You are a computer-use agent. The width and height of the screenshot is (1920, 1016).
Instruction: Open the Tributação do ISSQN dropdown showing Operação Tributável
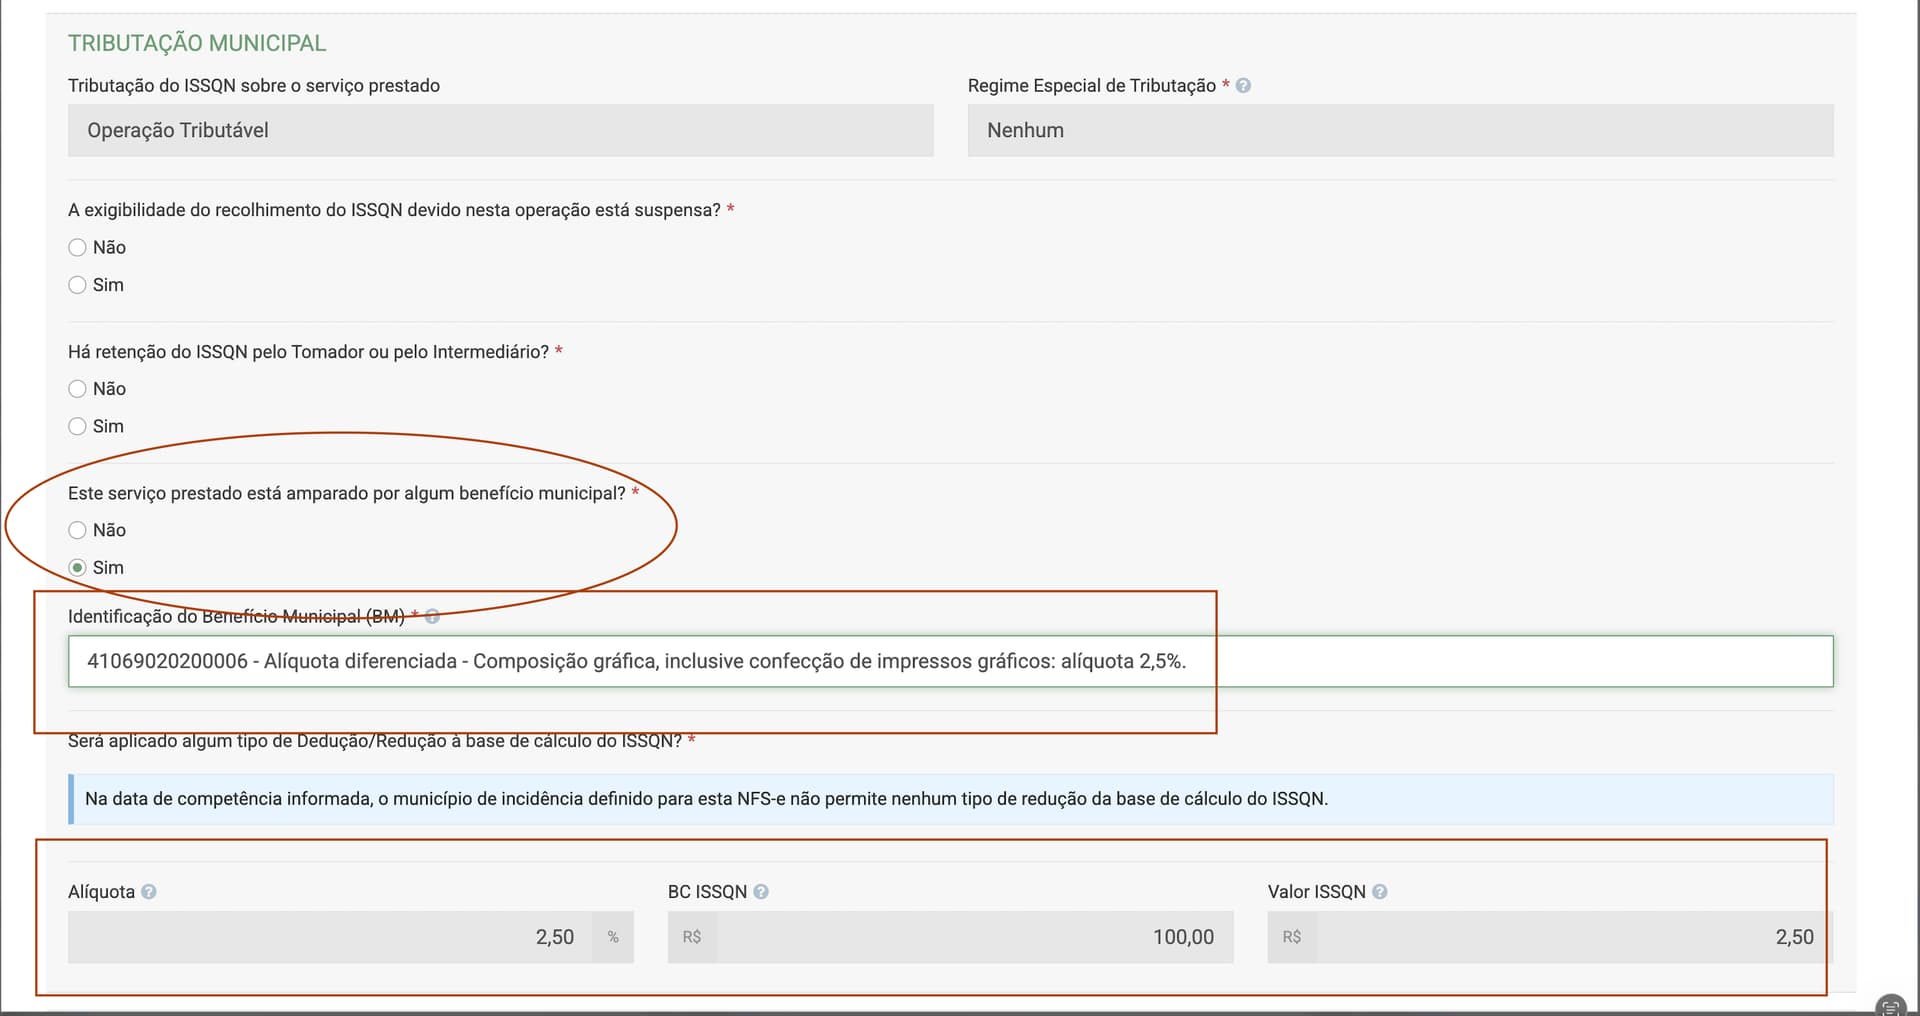coord(500,131)
